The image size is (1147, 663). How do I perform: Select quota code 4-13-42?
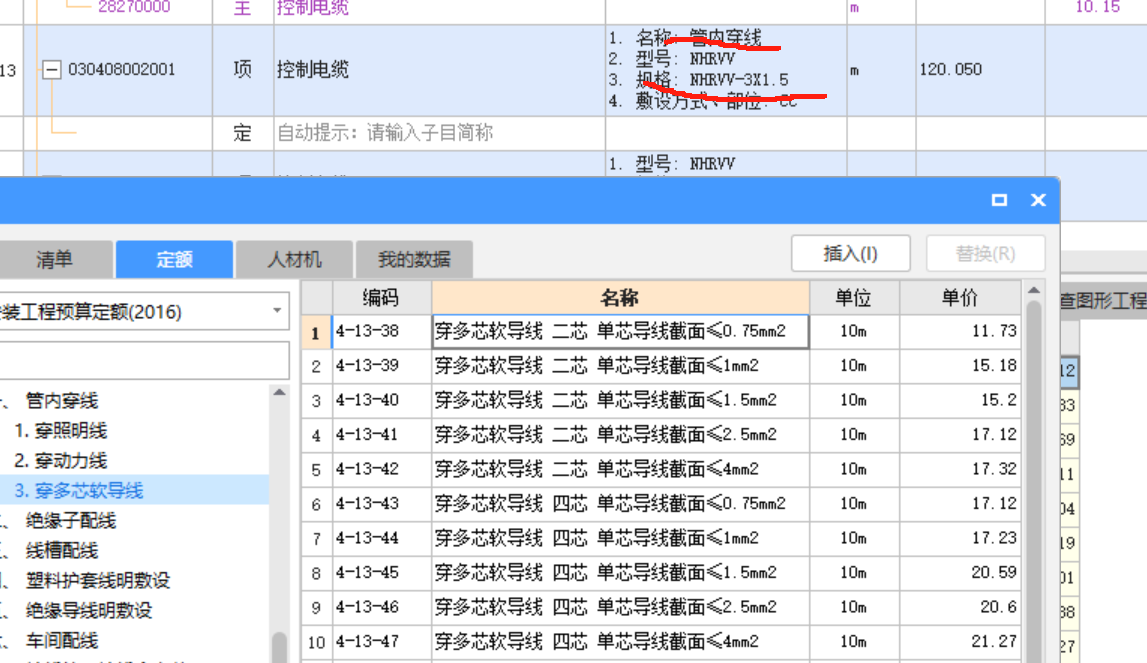[381, 469]
